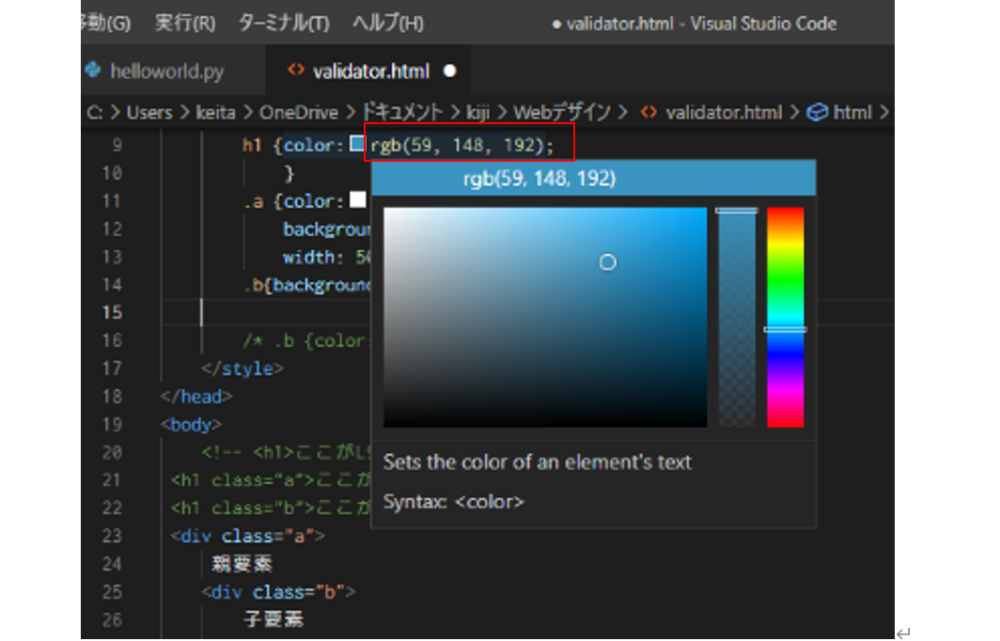Click the hue slider handle
The width and height of the screenshot is (1000, 641).
pos(785,330)
